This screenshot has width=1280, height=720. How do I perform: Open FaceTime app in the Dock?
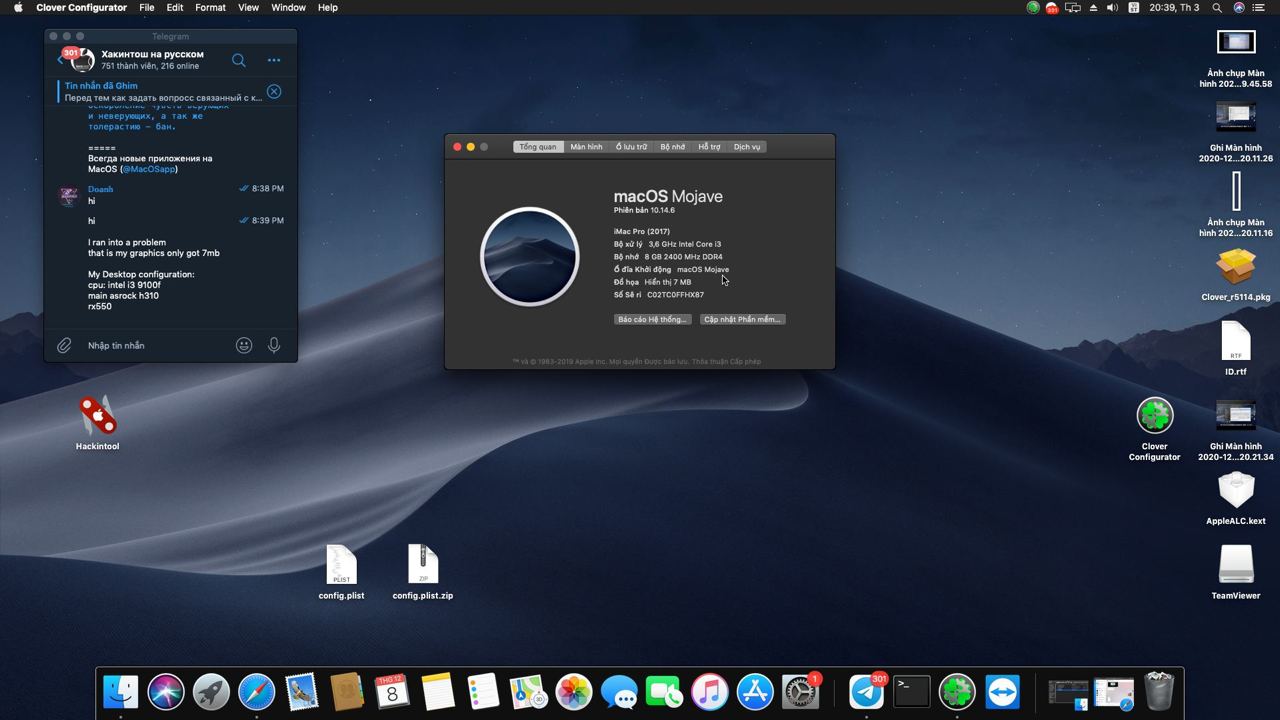coord(664,692)
